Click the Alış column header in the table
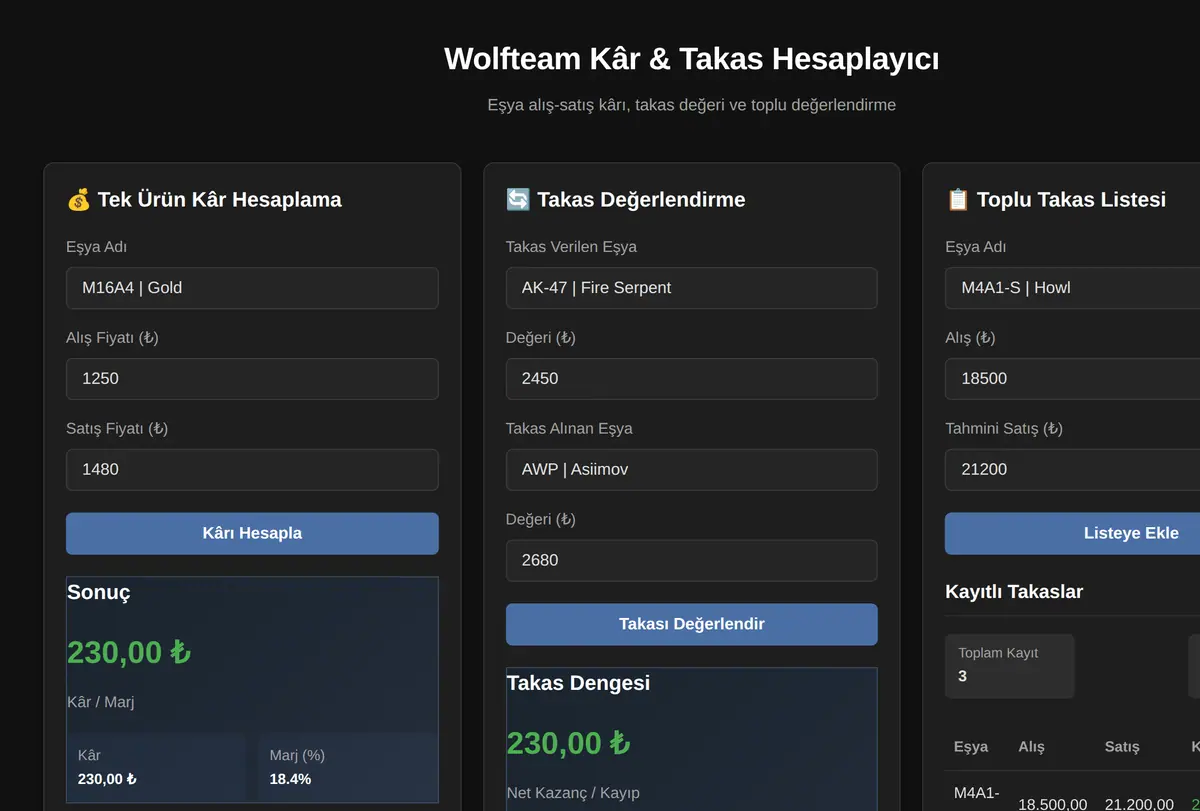 1031,747
